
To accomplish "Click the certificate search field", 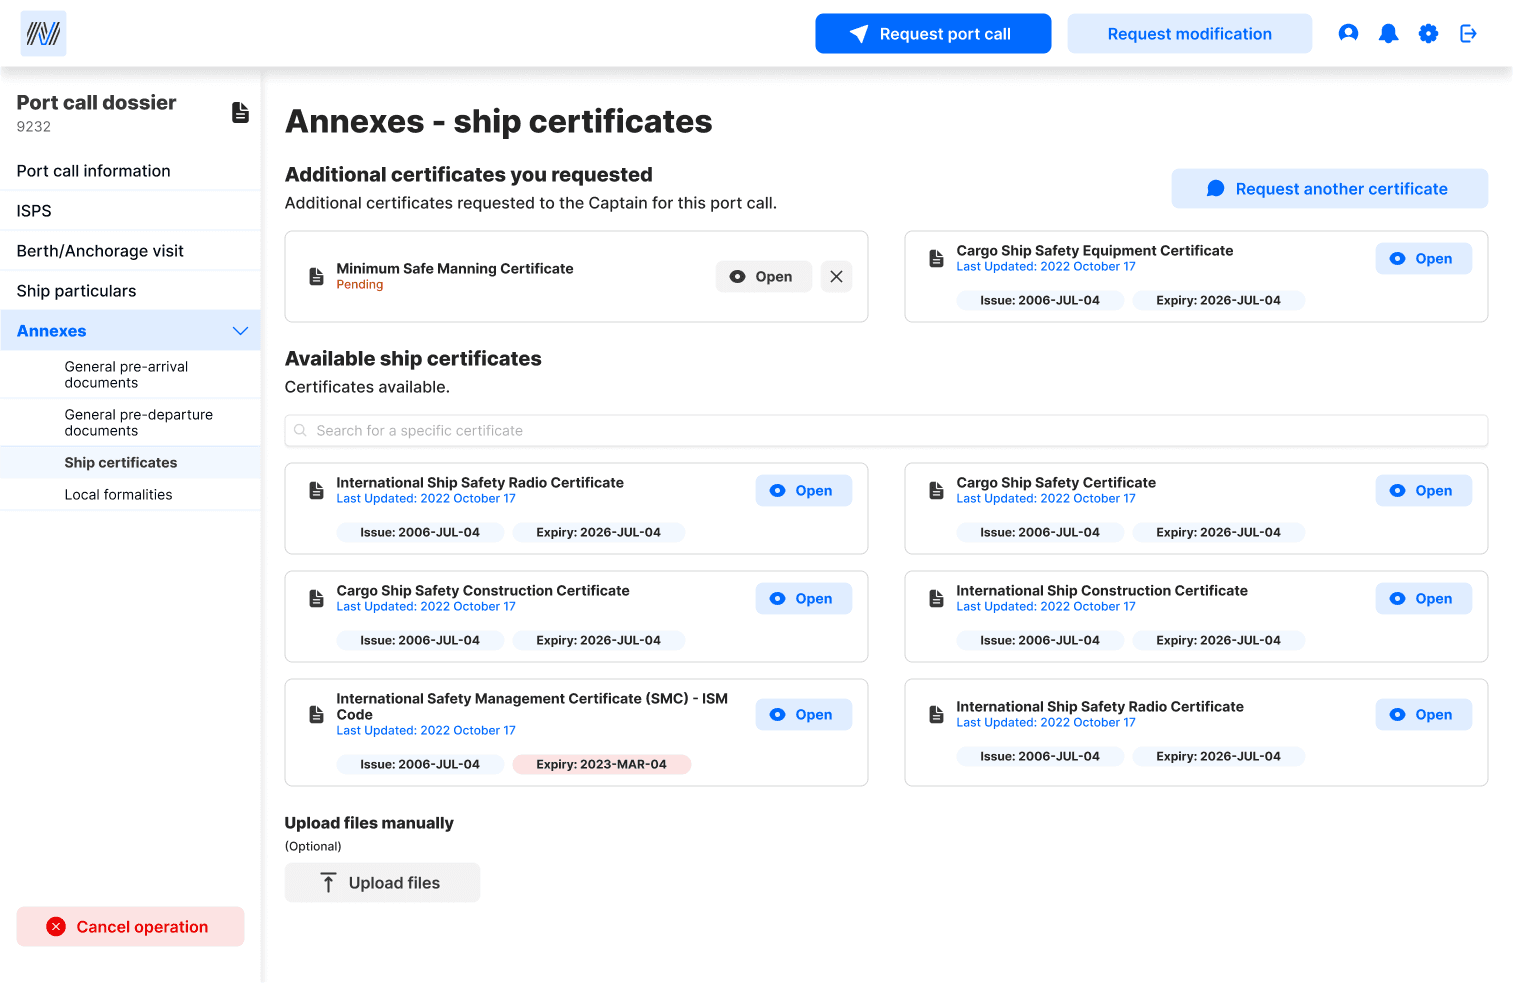I will click(x=886, y=430).
